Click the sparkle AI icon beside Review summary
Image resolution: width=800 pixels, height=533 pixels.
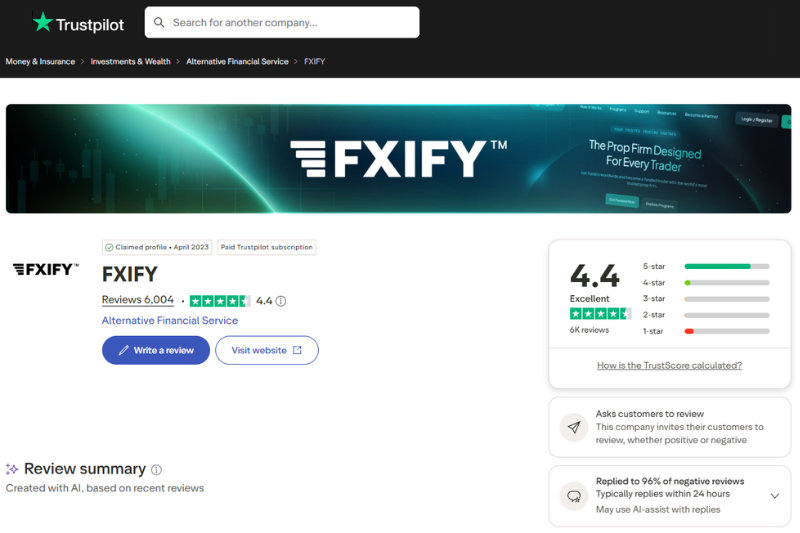(x=12, y=469)
